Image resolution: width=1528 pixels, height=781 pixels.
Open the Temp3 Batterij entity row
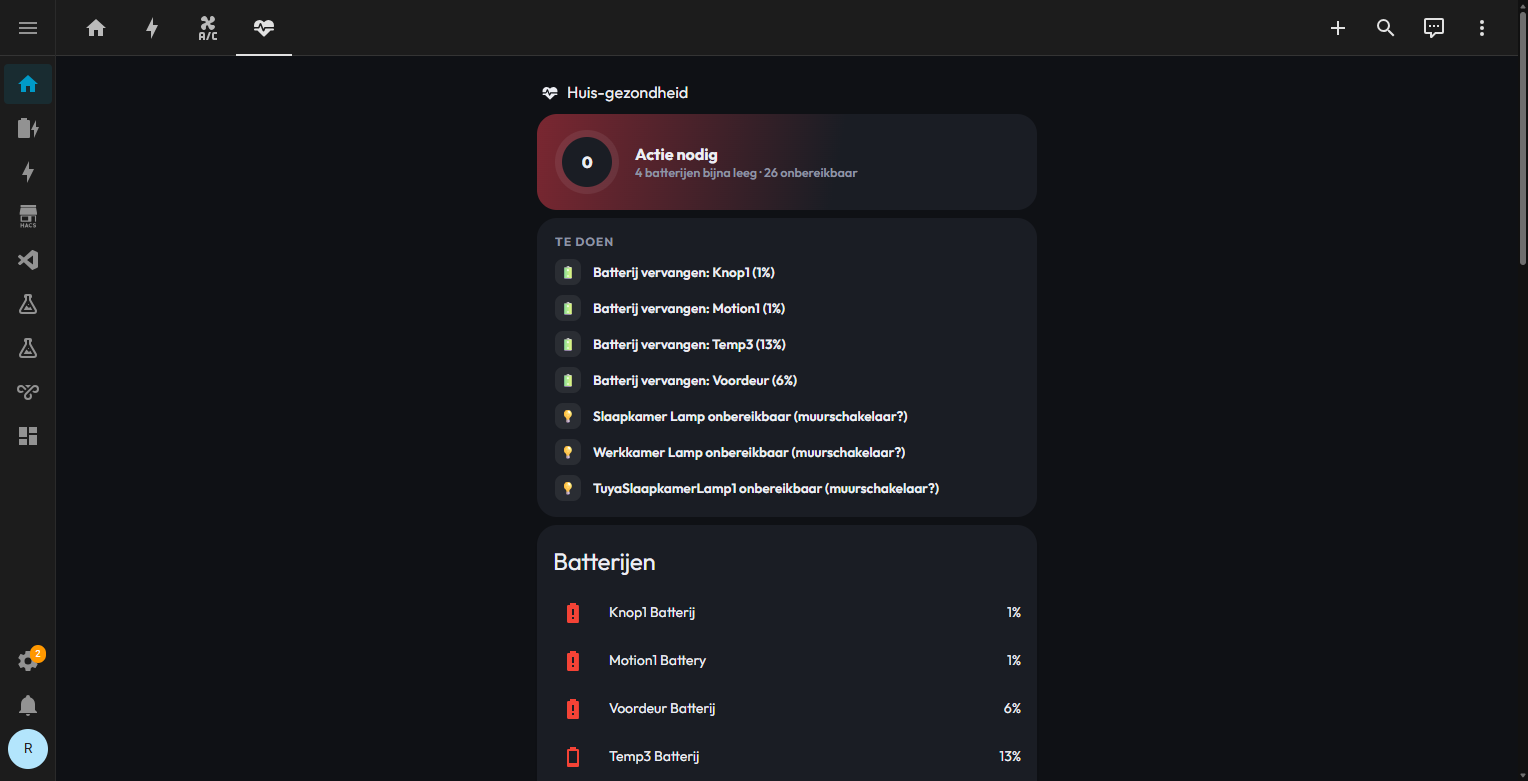coord(787,756)
